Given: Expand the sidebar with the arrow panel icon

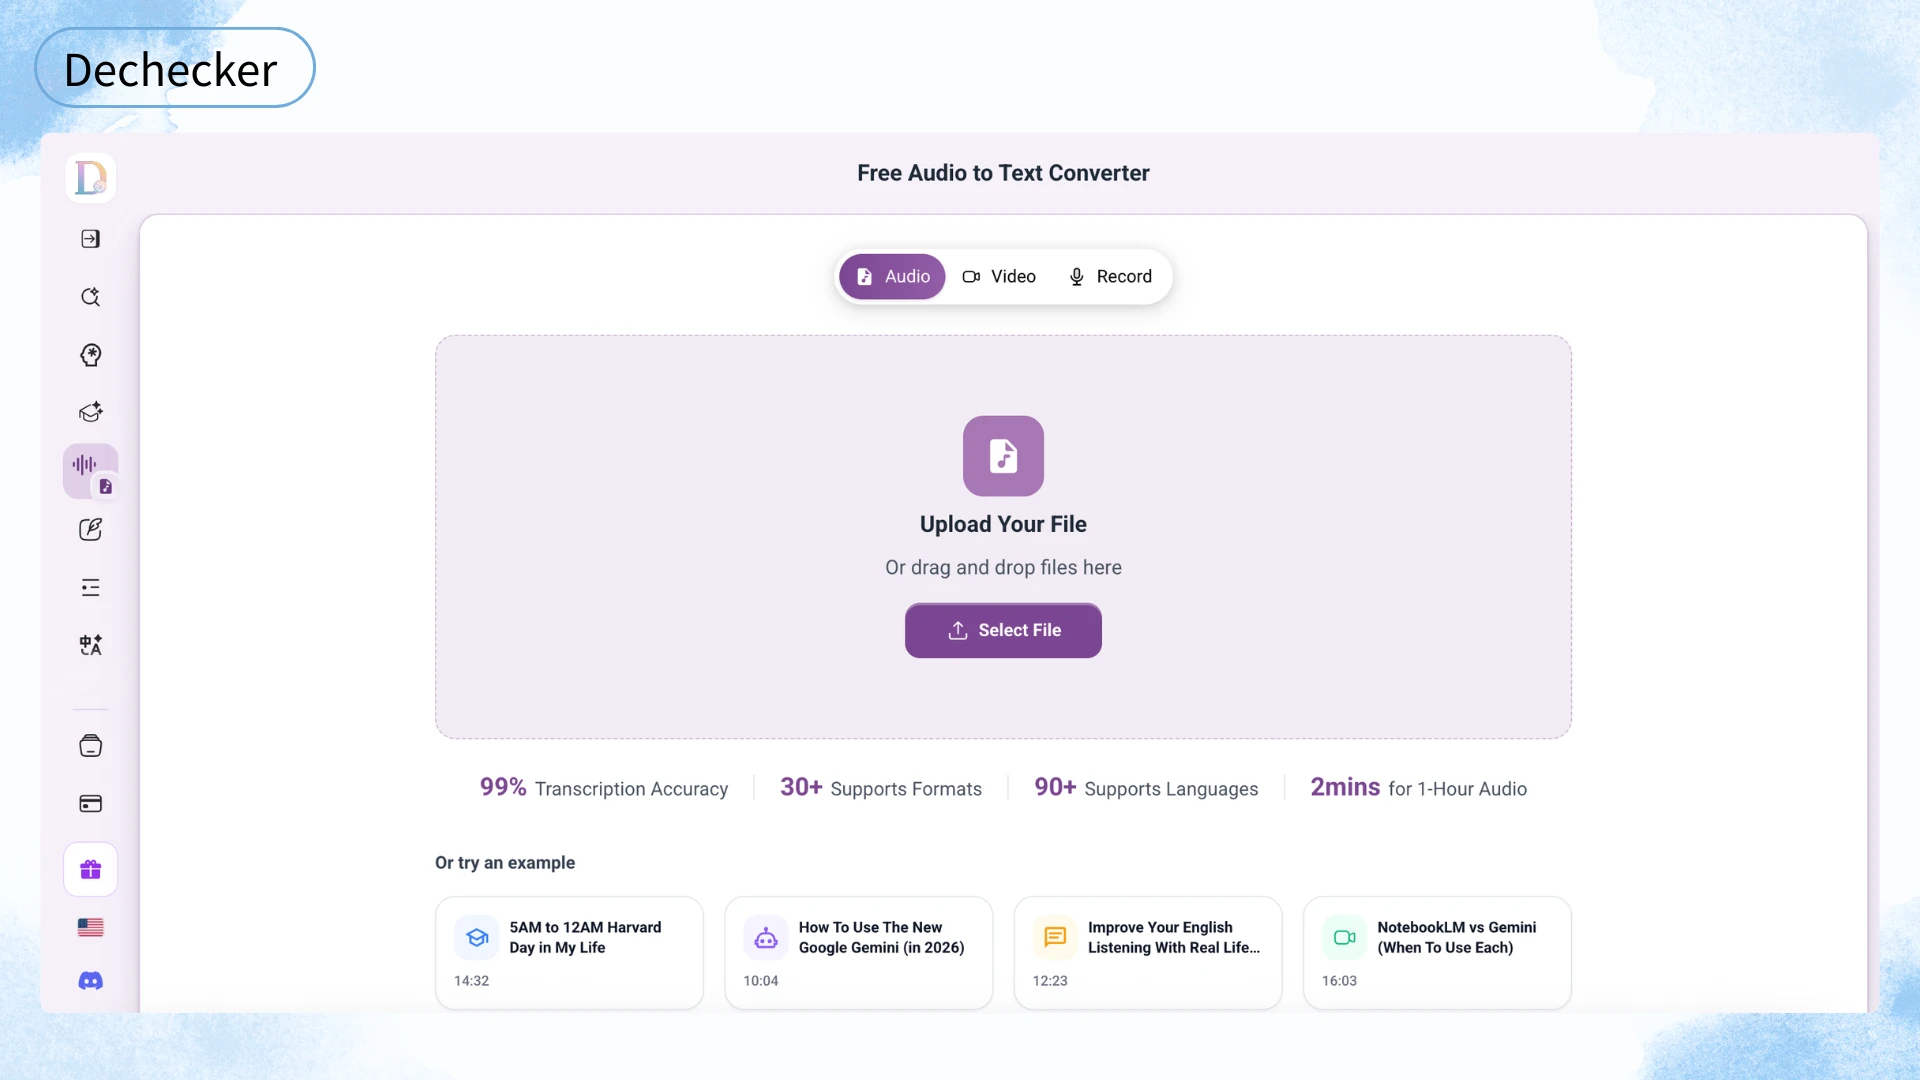Looking at the screenshot, I should (x=91, y=239).
